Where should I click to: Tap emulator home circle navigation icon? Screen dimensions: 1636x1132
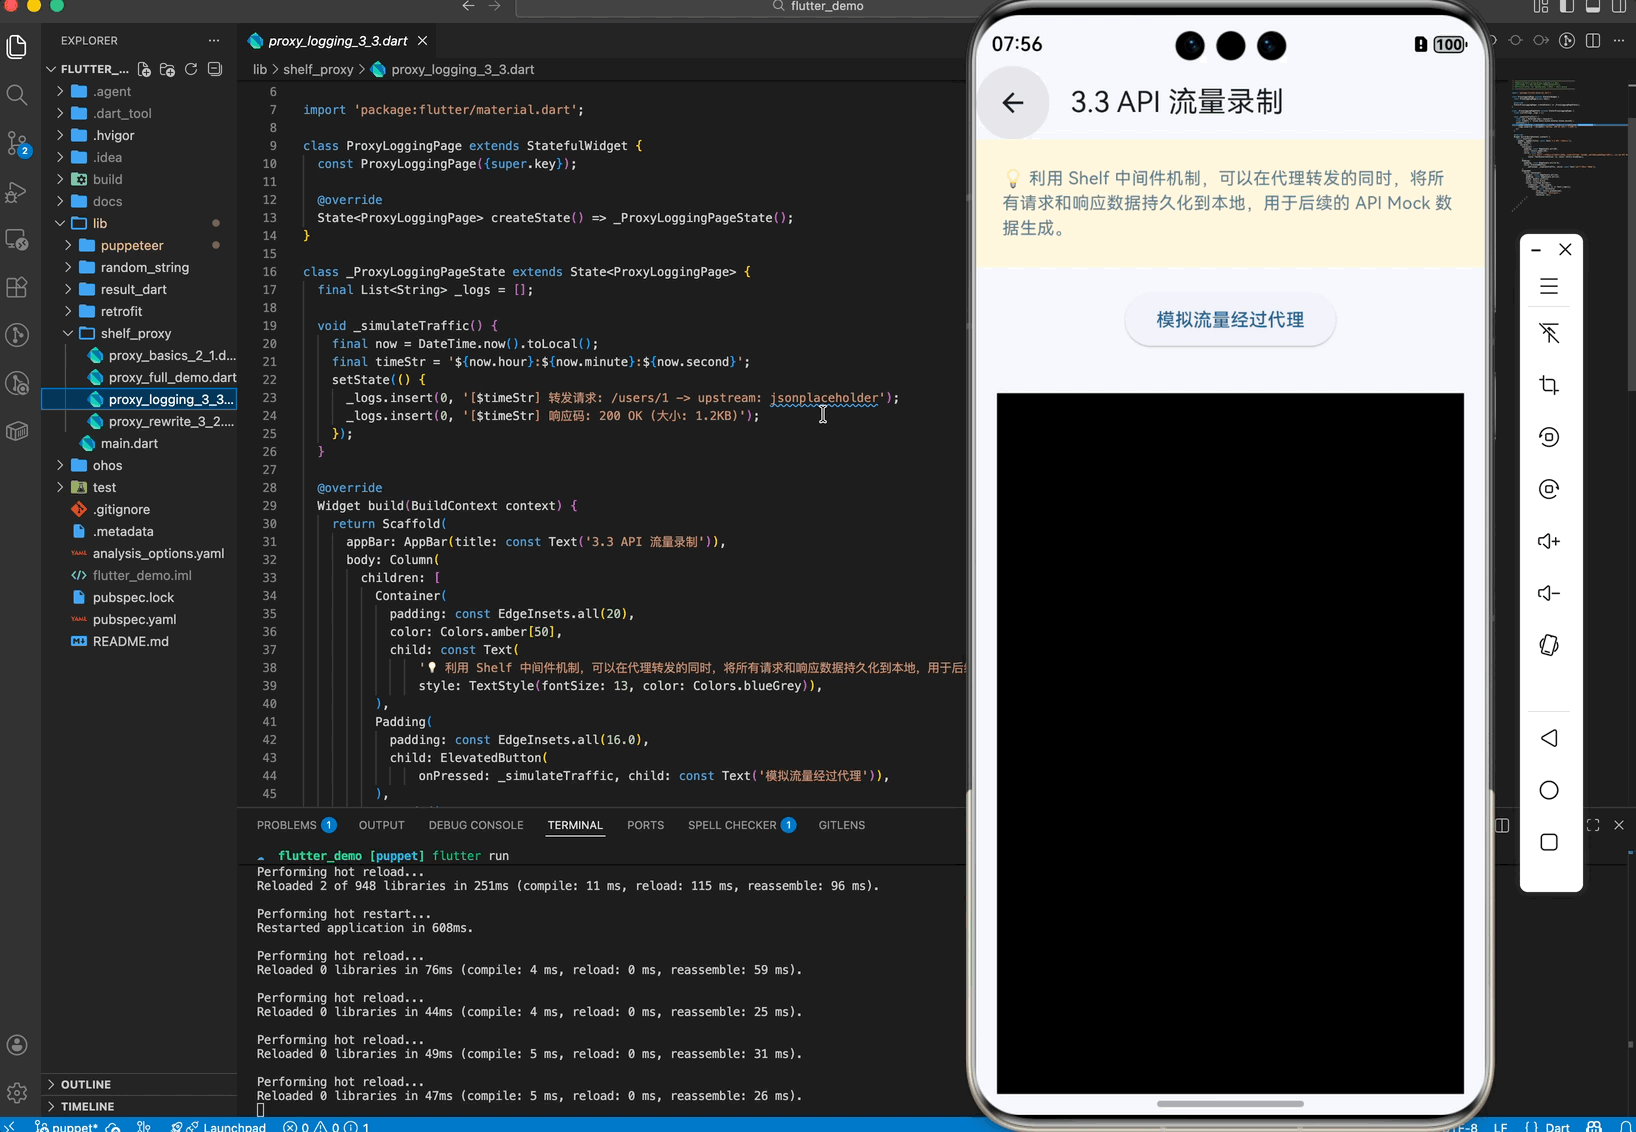pos(1549,790)
